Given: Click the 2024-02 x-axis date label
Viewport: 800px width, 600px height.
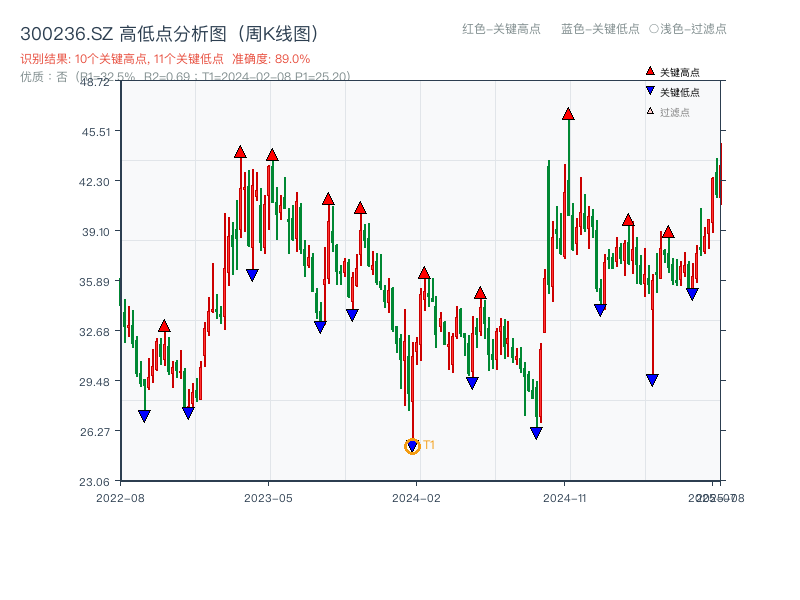Looking at the screenshot, I should tap(416, 498).
